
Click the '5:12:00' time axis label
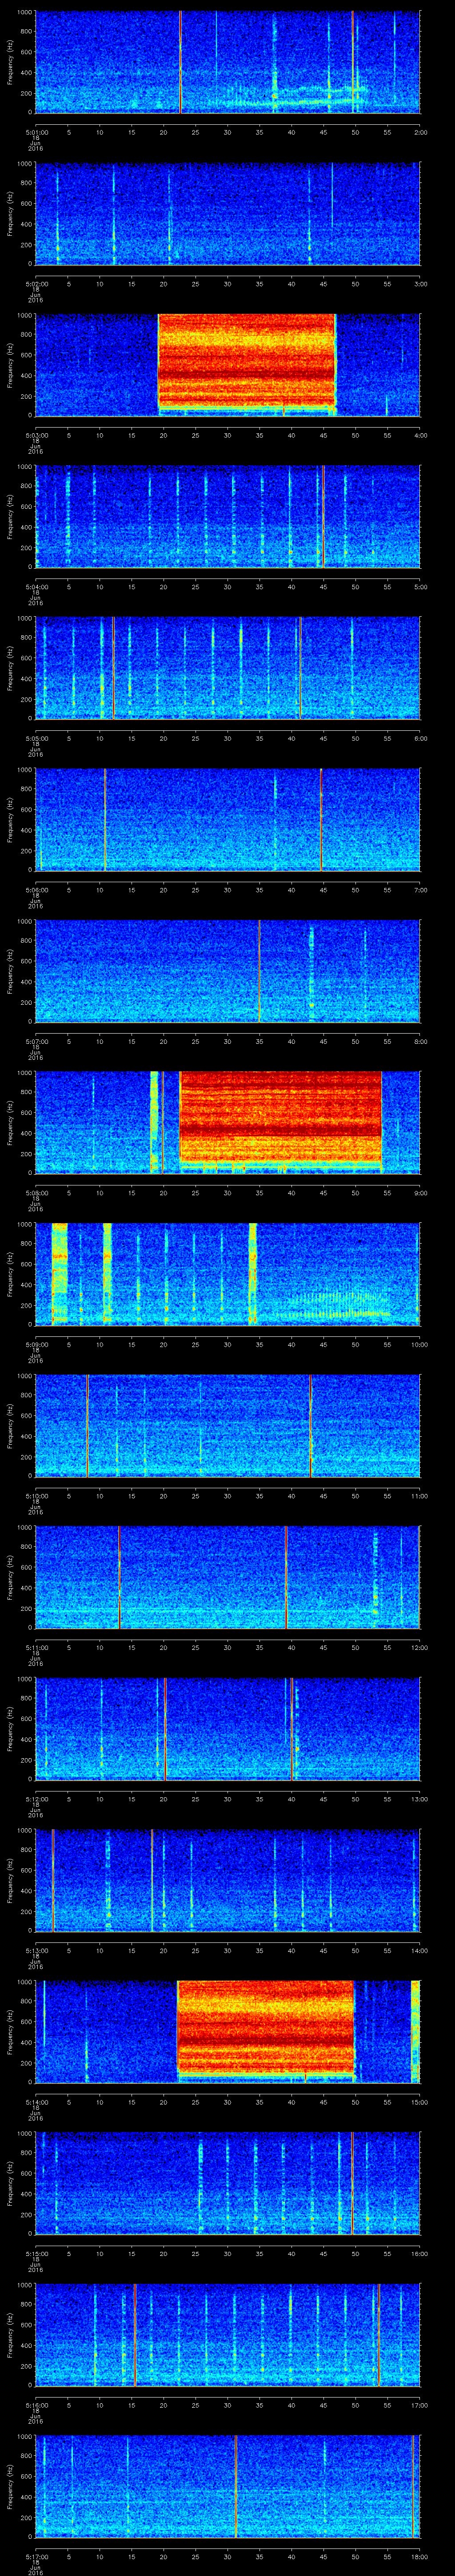36,1798
